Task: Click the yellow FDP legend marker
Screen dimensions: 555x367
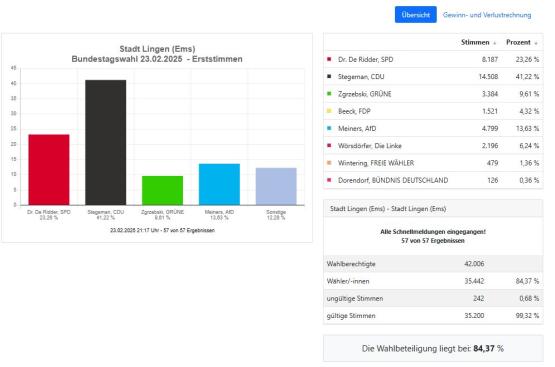Action: point(329,111)
